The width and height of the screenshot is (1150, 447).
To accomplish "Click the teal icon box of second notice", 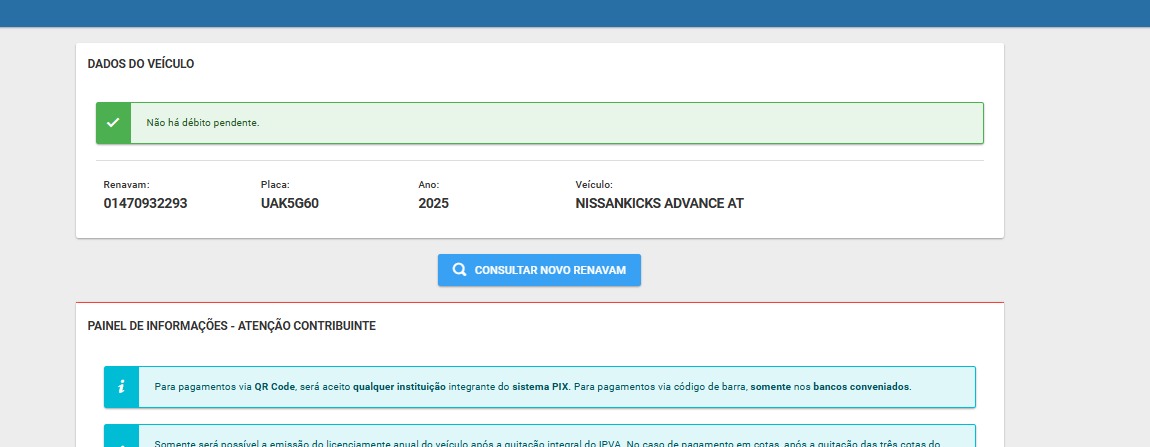I will pyautogui.click(x=121, y=438).
